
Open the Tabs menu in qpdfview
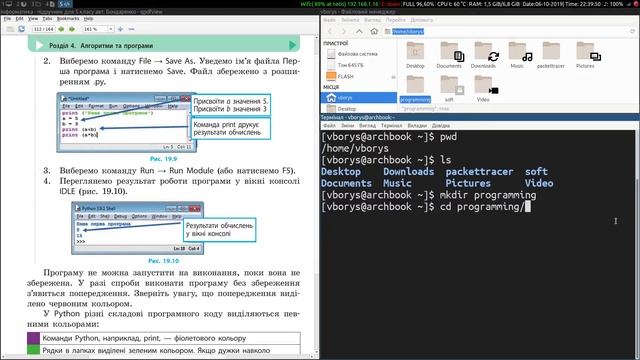tap(47, 19)
